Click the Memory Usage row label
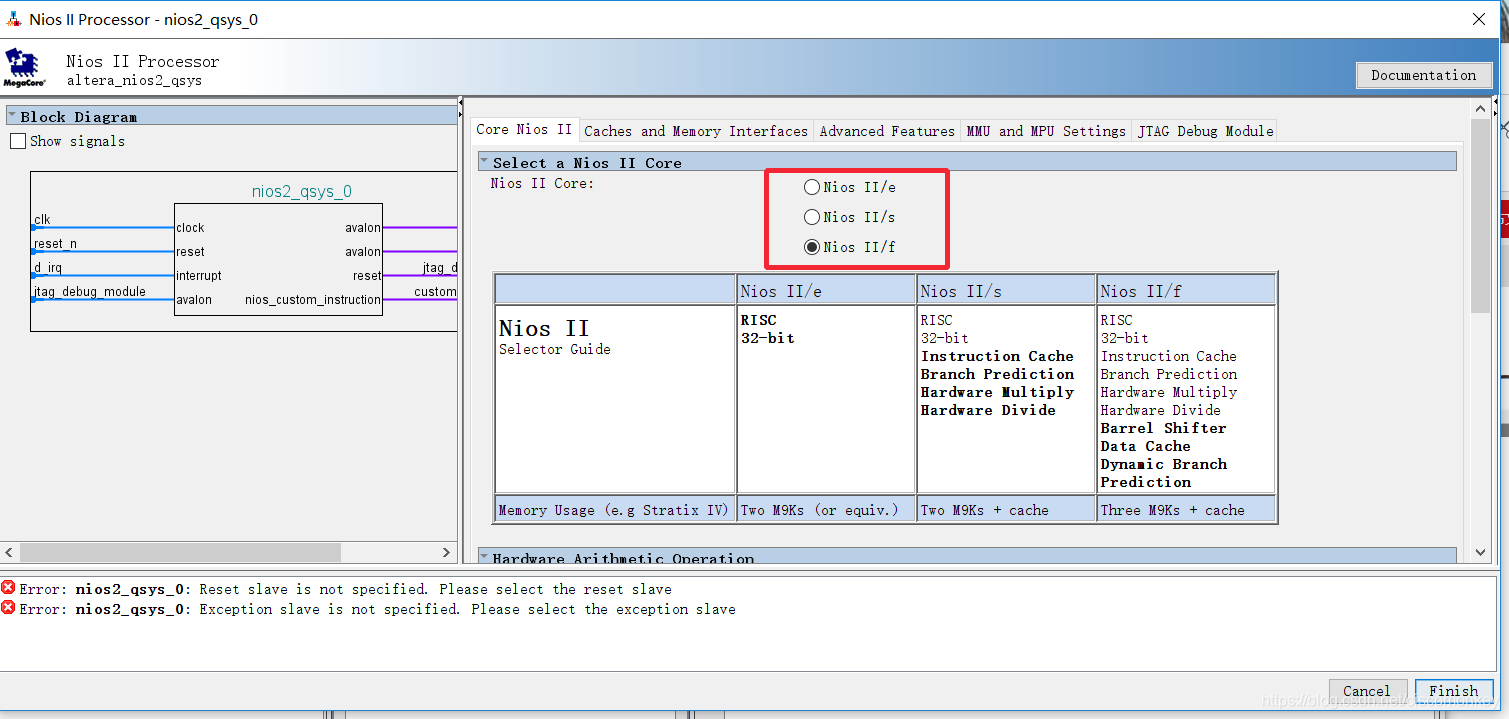The image size is (1509, 719). click(614, 510)
